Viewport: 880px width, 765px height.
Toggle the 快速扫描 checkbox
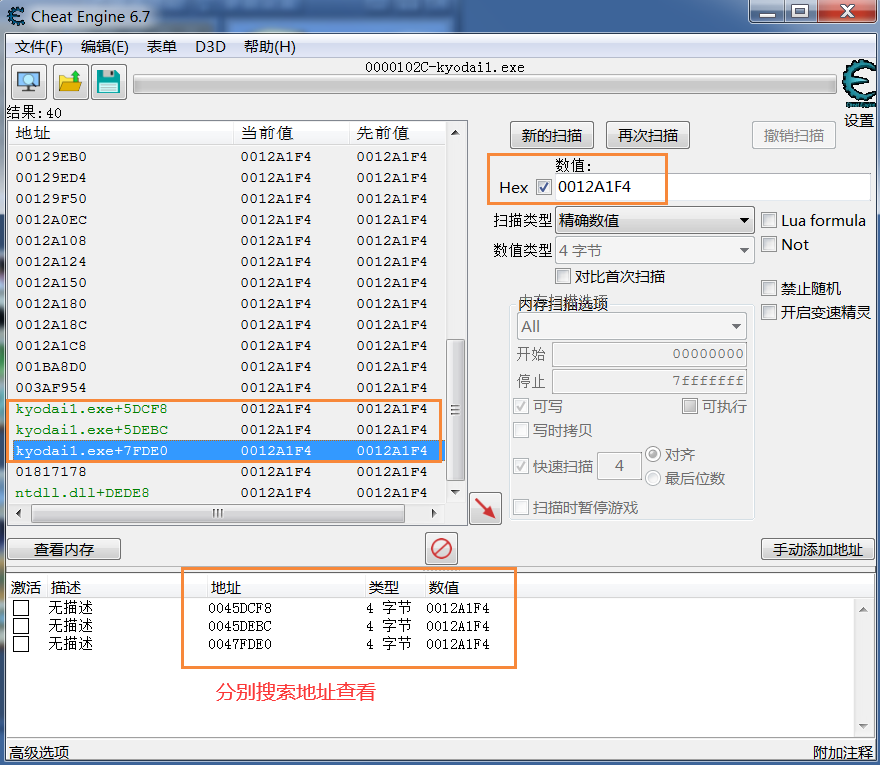(x=521, y=466)
